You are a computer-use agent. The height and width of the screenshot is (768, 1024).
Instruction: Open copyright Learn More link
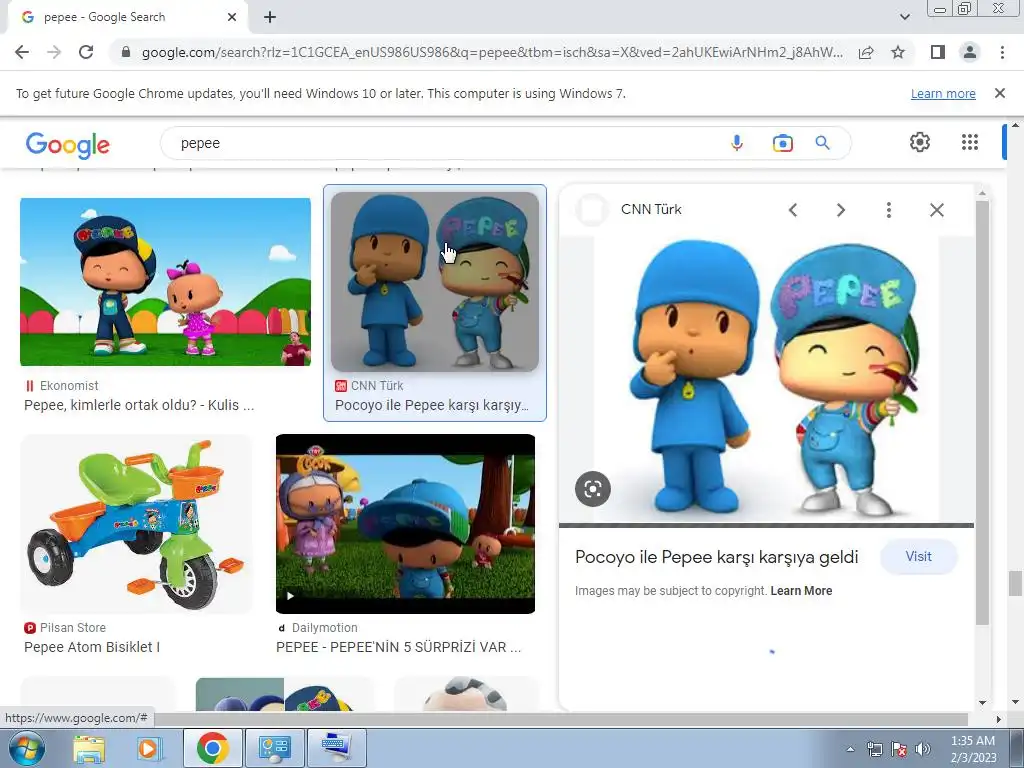(801, 590)
